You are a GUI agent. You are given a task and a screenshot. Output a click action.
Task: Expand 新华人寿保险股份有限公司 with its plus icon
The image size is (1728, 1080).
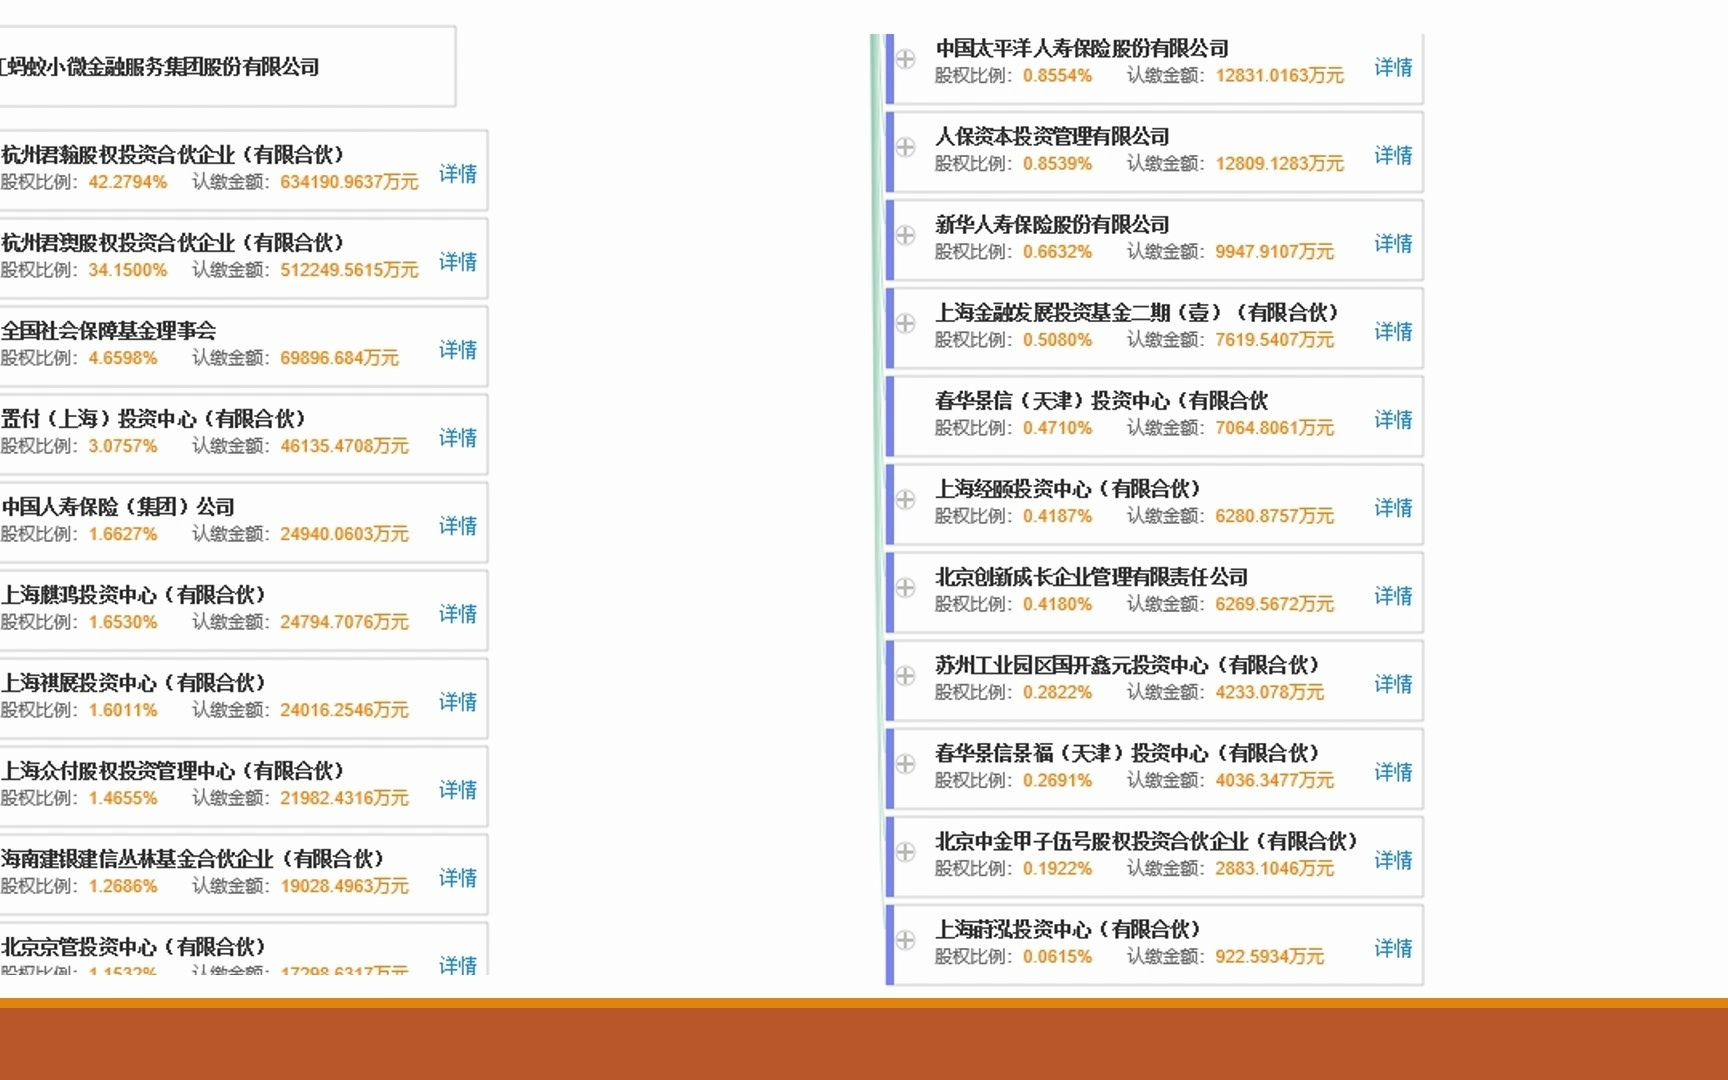(905, 235)
